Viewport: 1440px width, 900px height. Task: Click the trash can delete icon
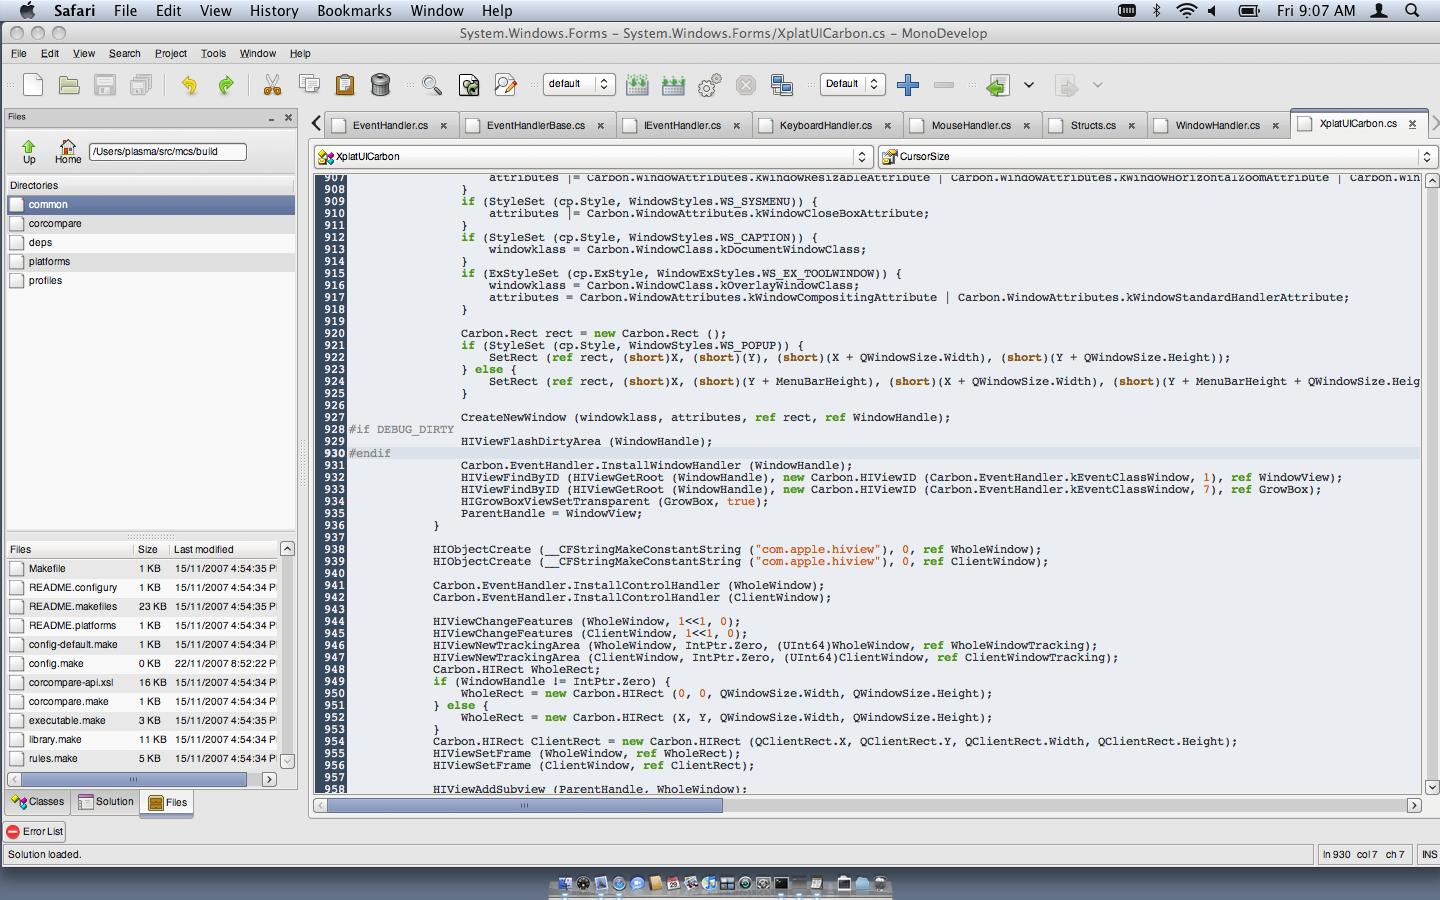381,85
